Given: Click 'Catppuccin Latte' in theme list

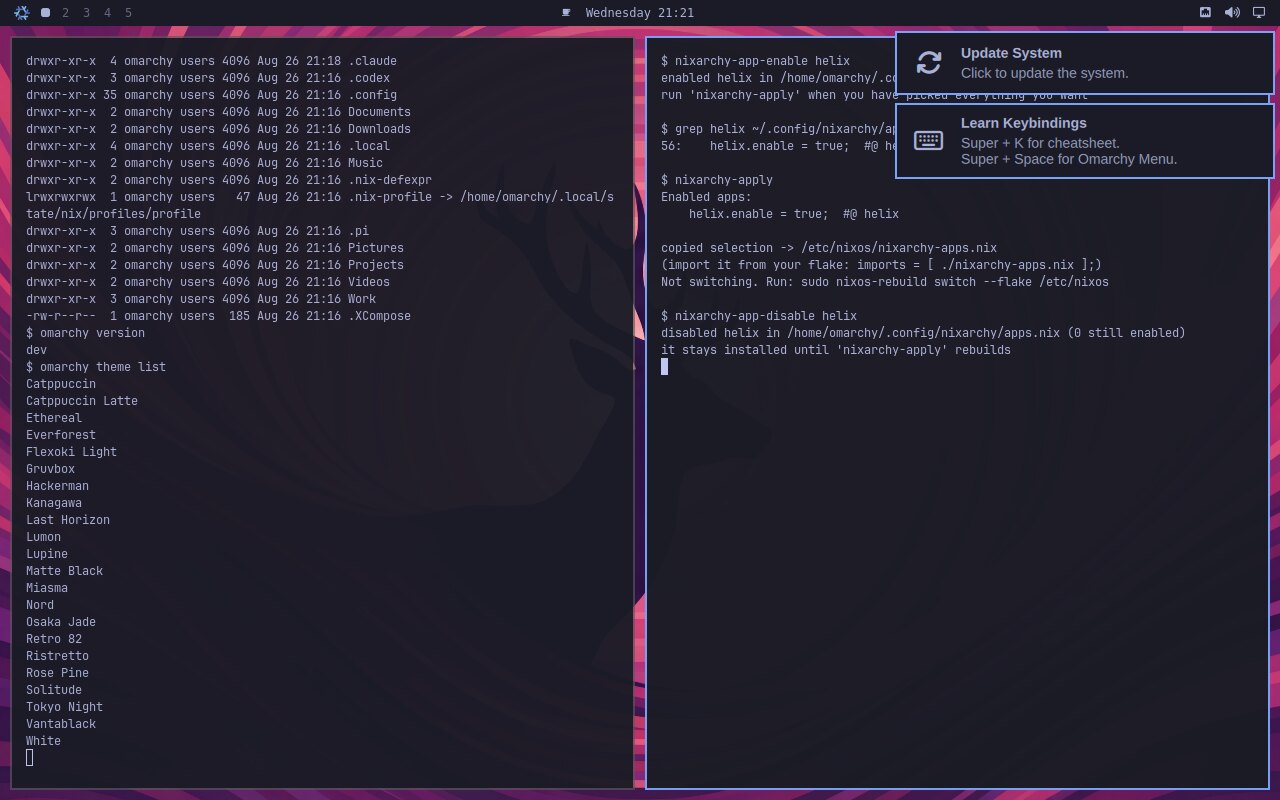Looking at the screenshot, I should point(82,401).
